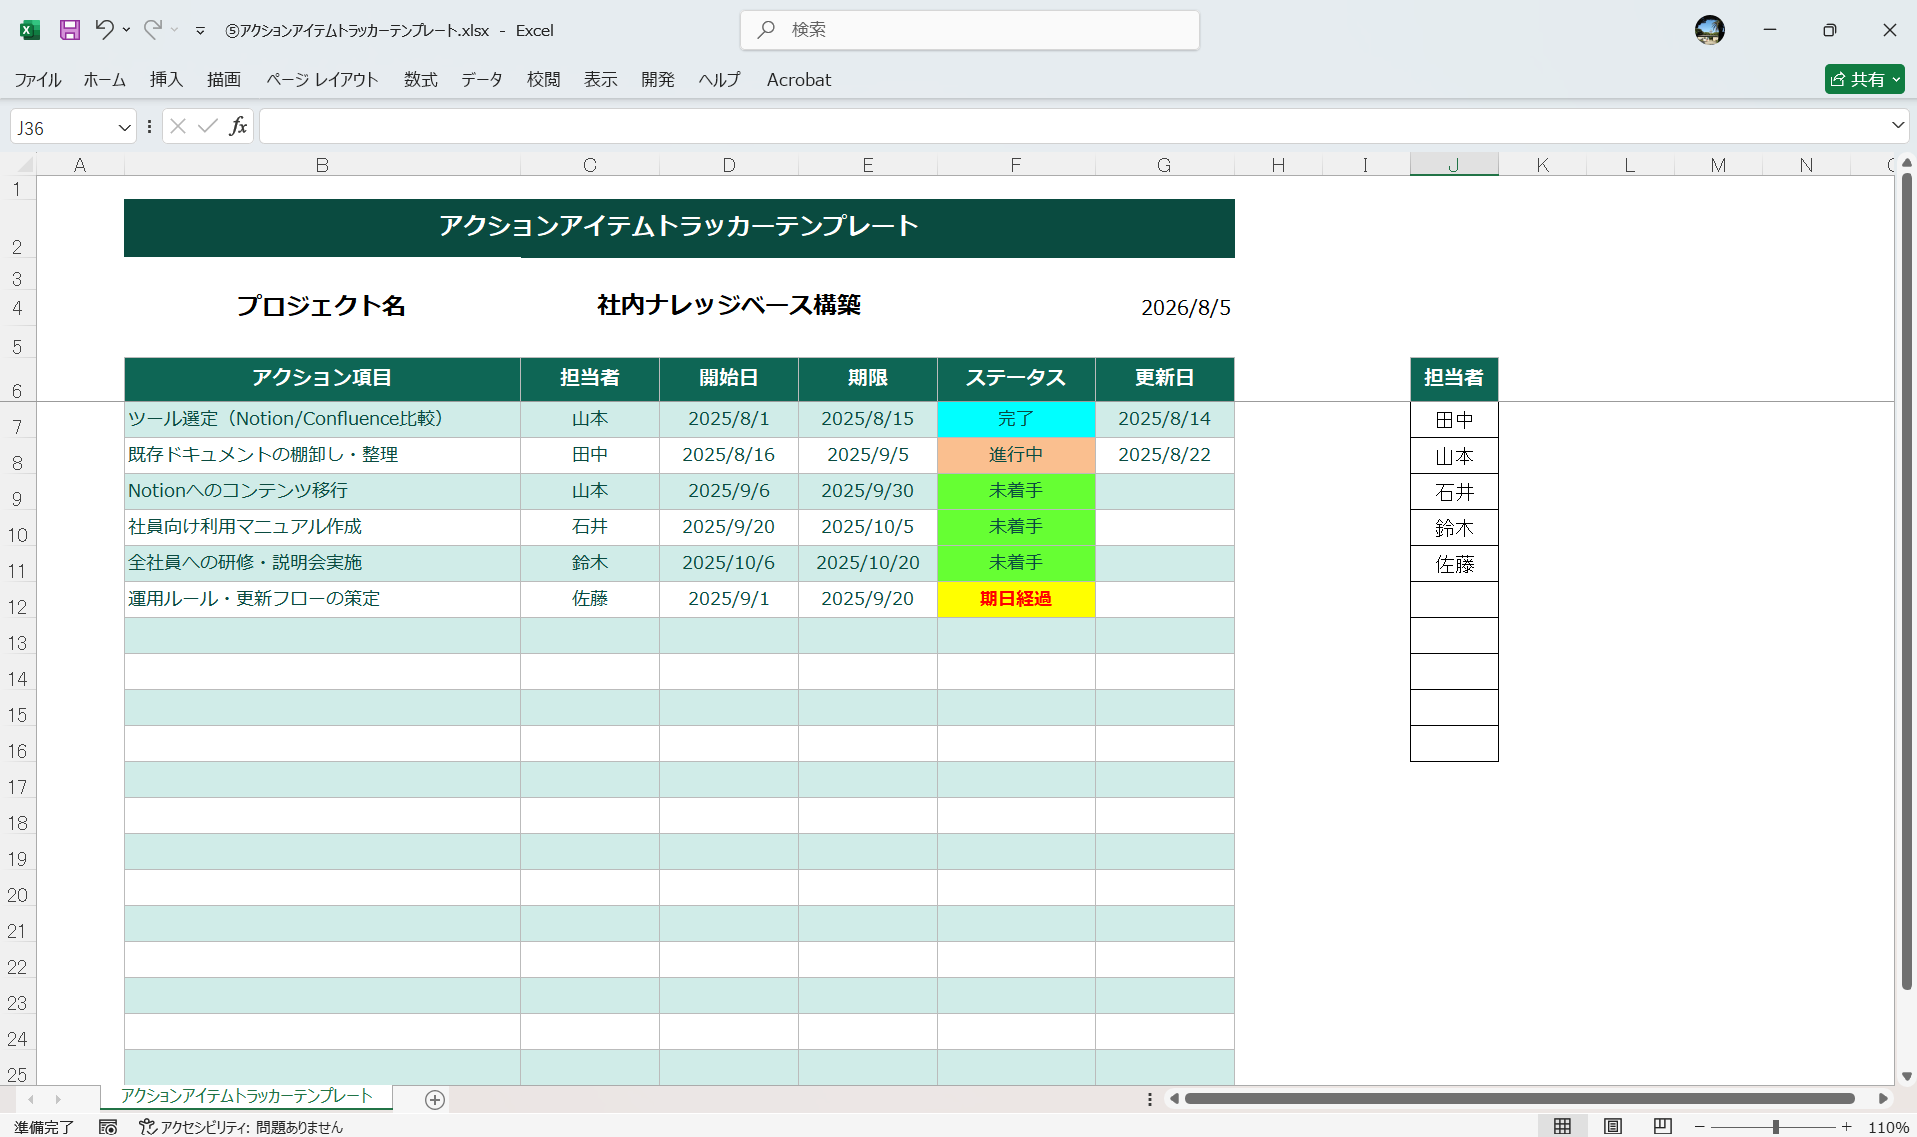Click the Name Box showing J36
Viewport: 1917px width, 1137px height.
[x=62, y=128]
